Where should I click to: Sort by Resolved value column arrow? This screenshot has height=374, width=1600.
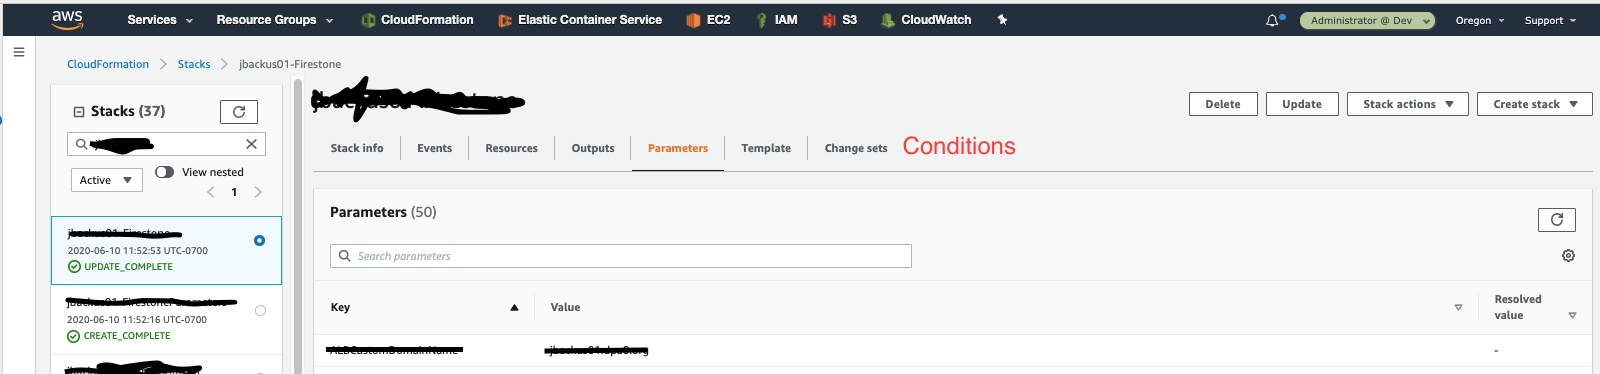1572,315
